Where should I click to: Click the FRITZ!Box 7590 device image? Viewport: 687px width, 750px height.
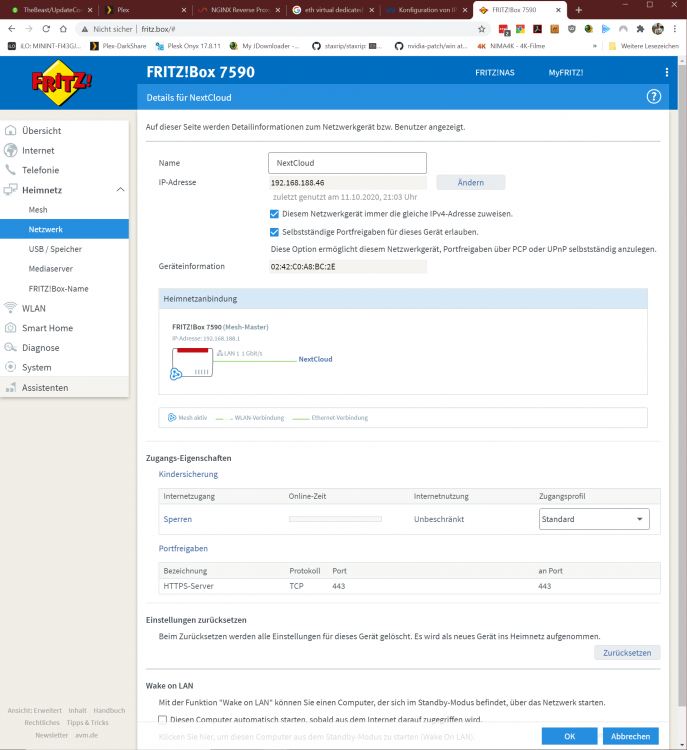click(192, 362)
